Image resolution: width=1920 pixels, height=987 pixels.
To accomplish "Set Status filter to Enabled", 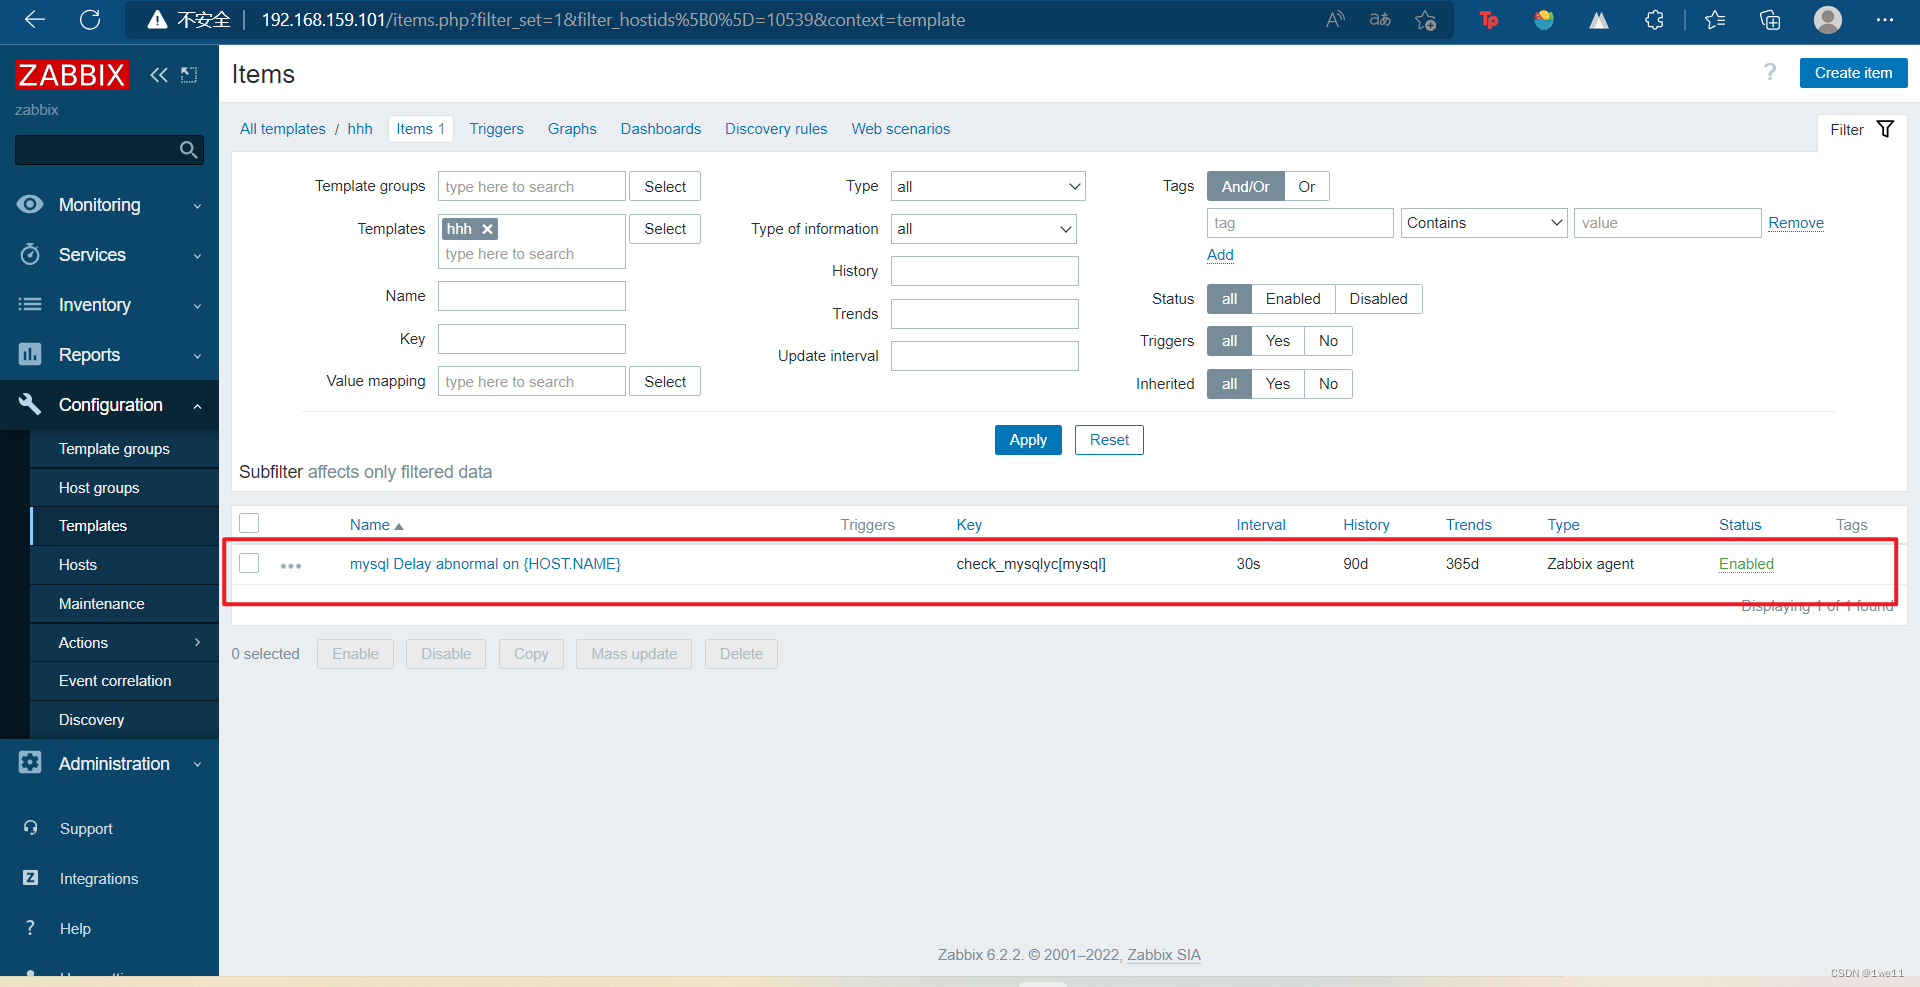I will (1292, 299).
